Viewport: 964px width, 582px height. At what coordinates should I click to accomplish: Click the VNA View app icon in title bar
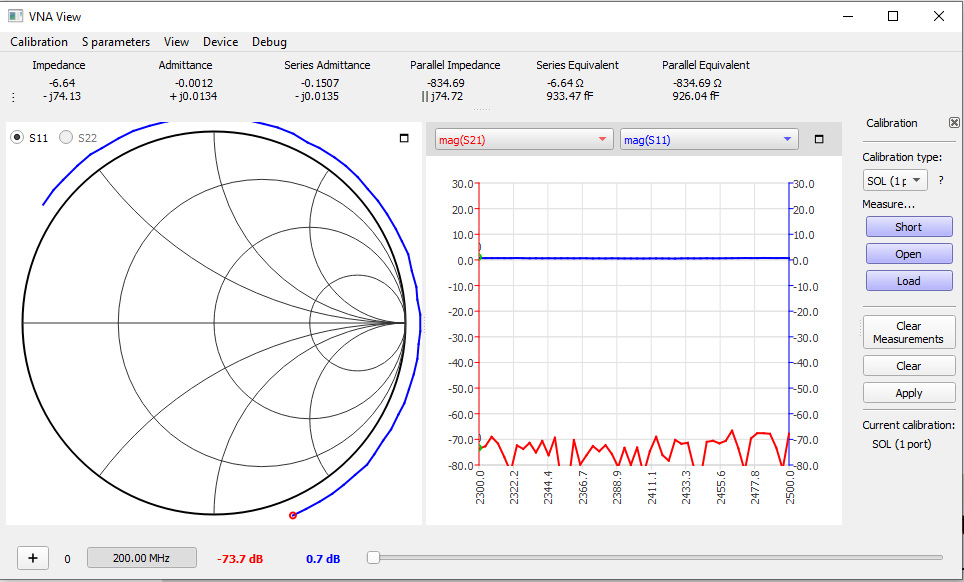pyautogui.click(x=15, y=16)
